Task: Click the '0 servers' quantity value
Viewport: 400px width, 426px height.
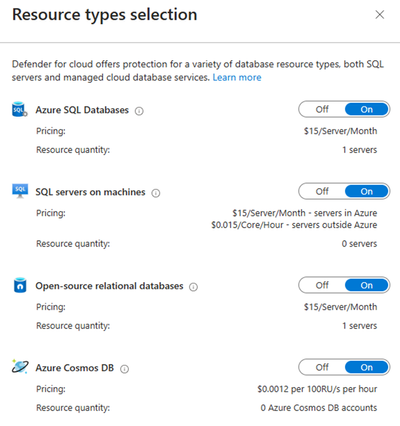Action: [359, 244]
